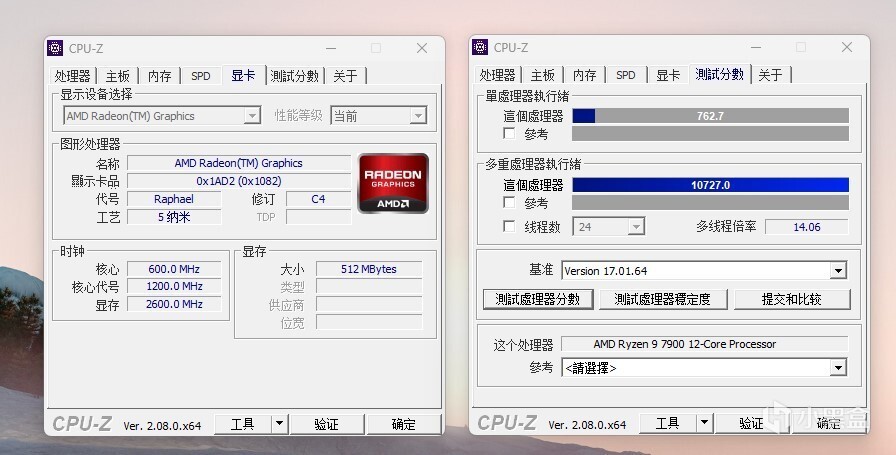Image resolution: width=896 pixels, height=455 pixels.
Task: Minimize the right CPU-Z window
Action: click(756, 47)
